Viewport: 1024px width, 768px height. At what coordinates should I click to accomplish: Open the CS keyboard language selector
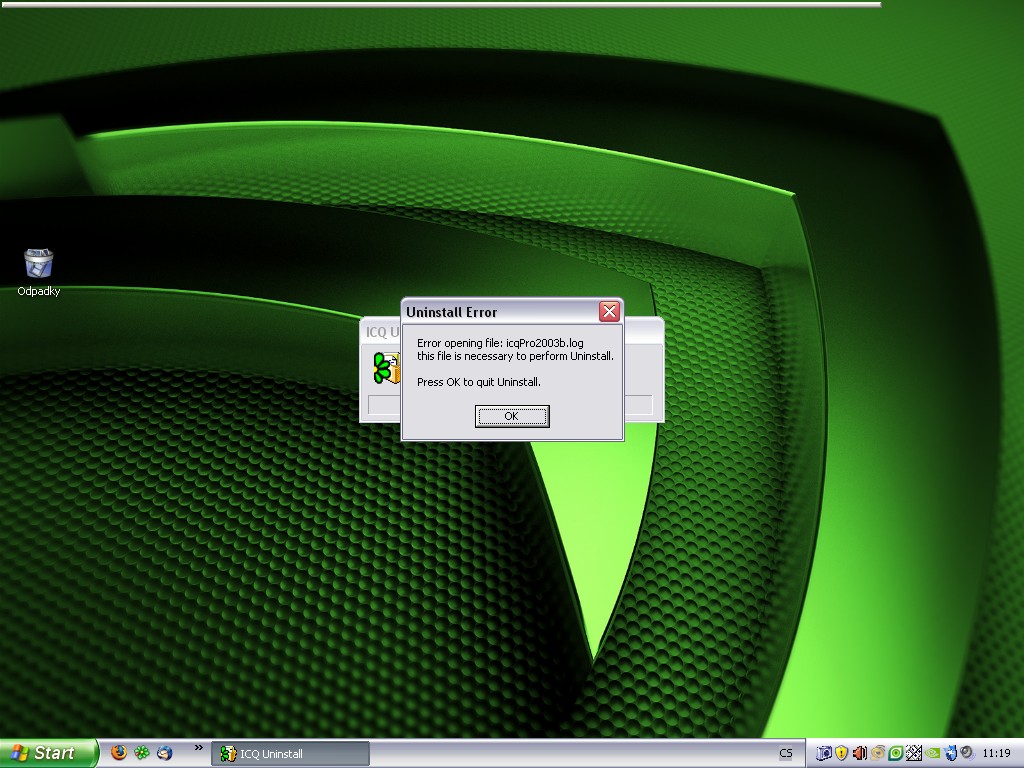point(786,754)
